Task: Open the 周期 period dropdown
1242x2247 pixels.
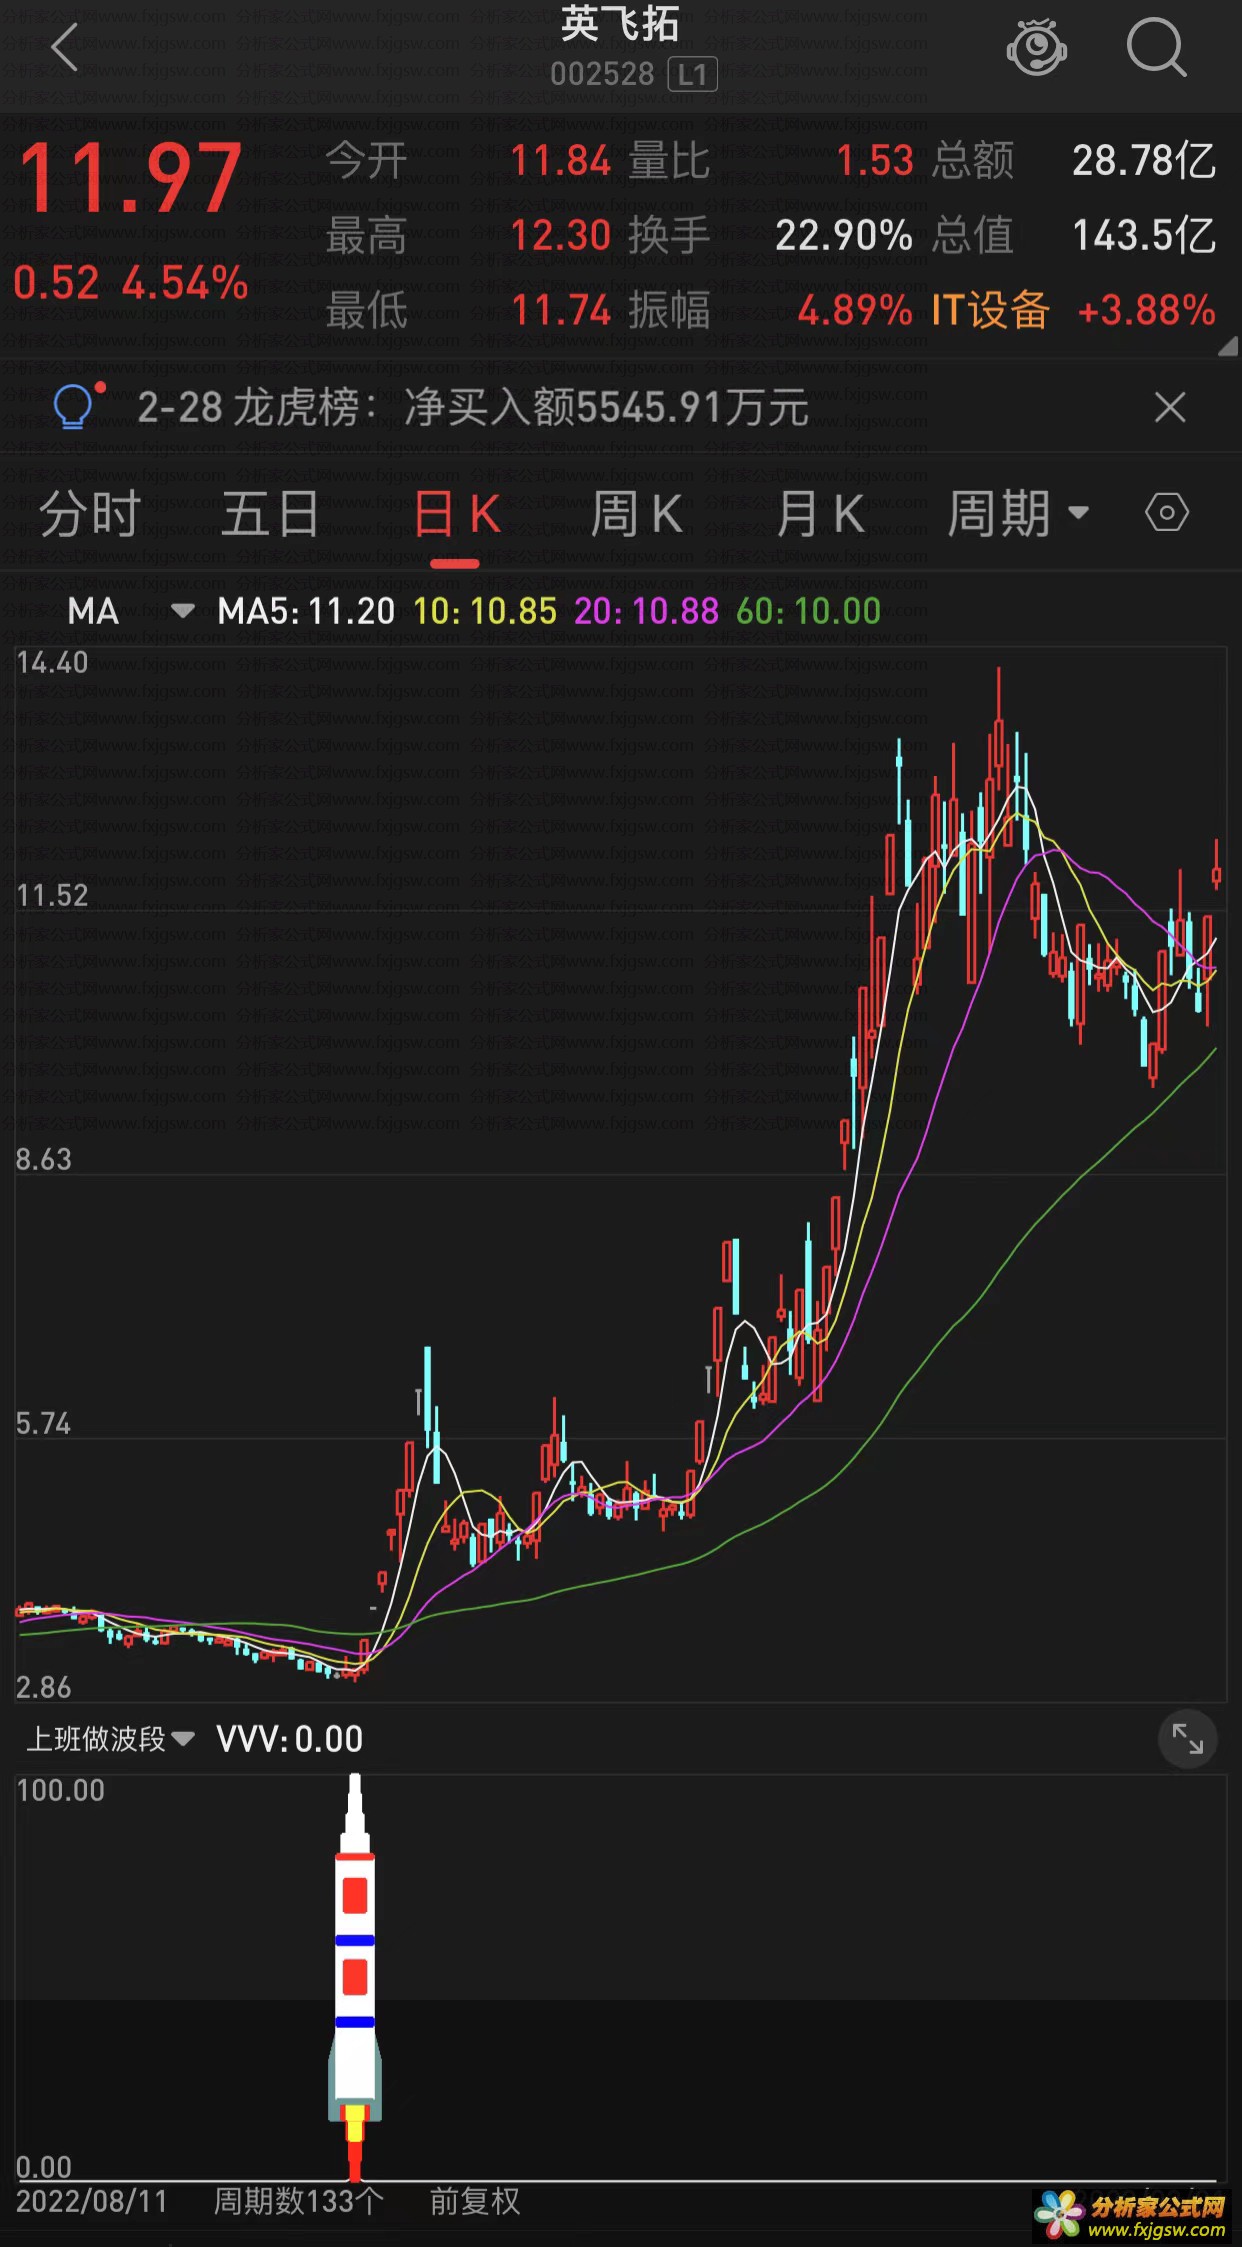Action: (x=1018, y=514)
